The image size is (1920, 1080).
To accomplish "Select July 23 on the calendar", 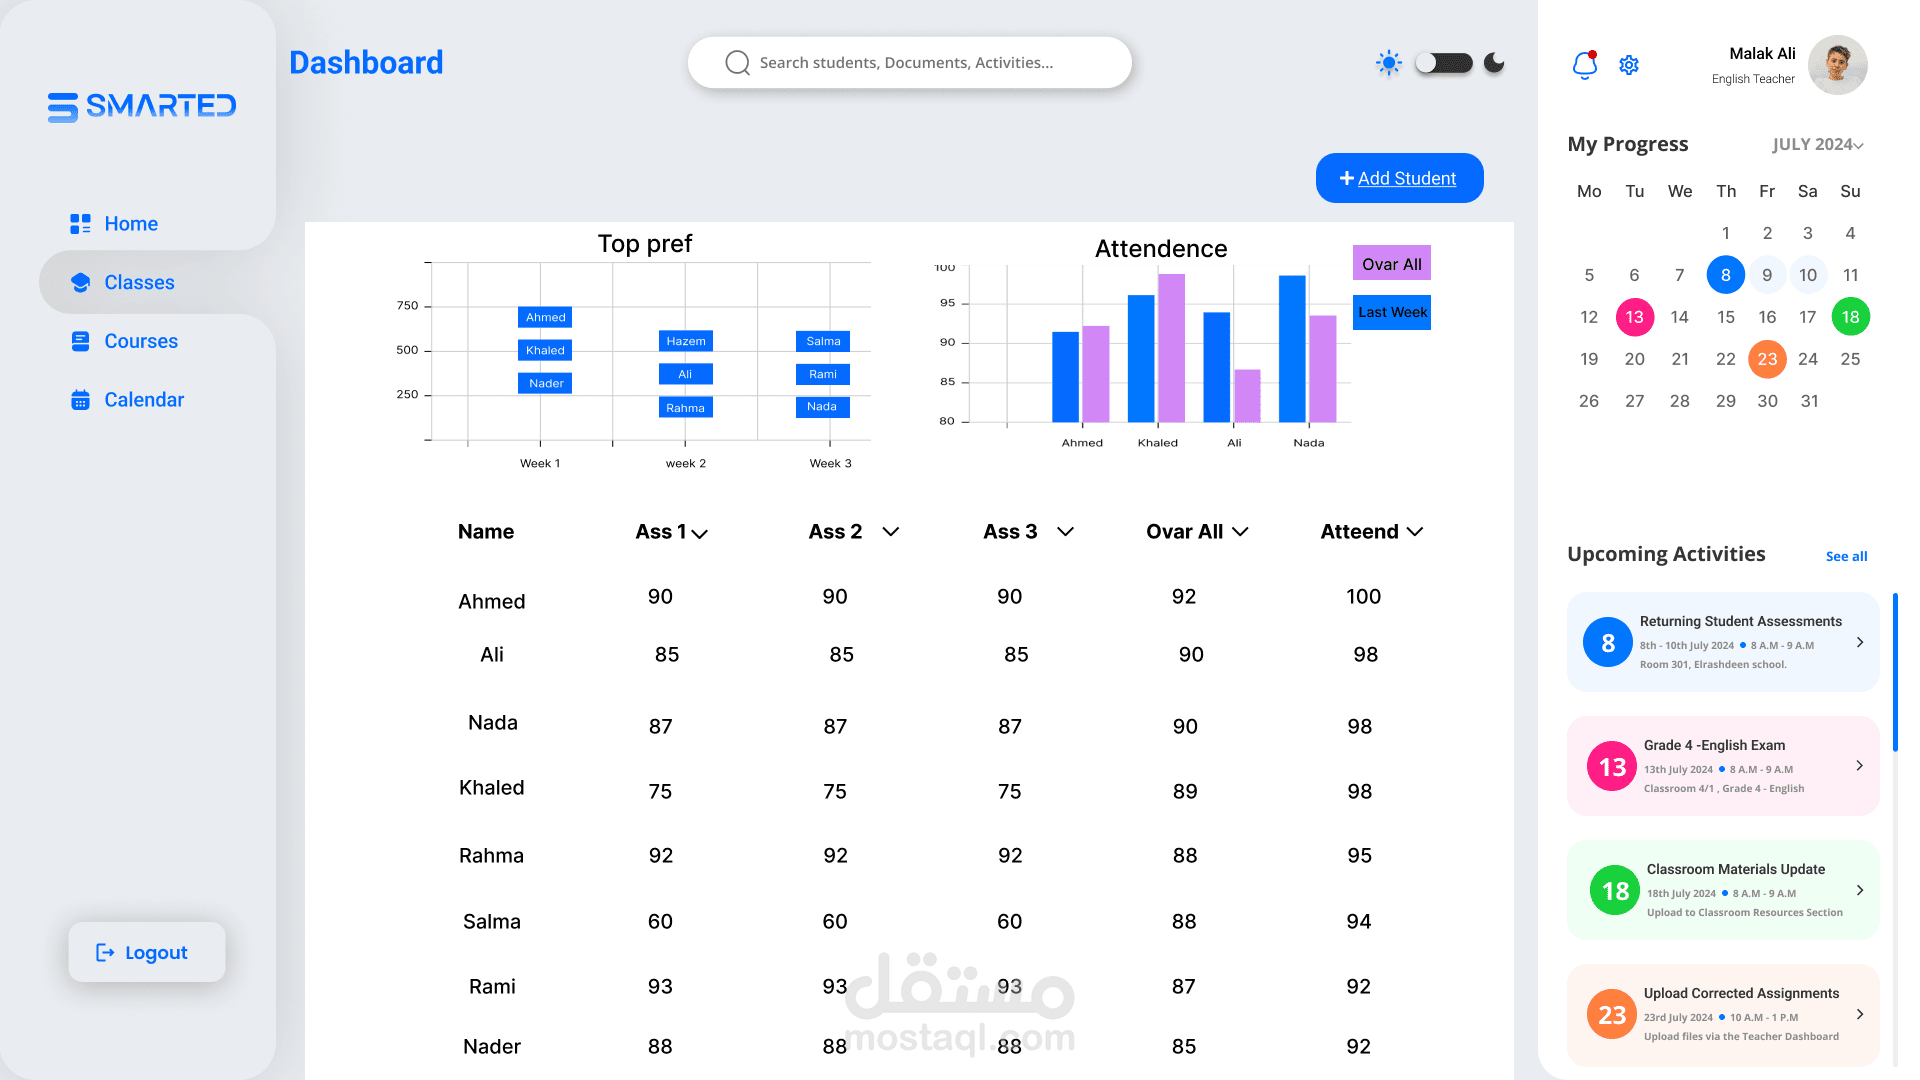I will (1767, 359).
